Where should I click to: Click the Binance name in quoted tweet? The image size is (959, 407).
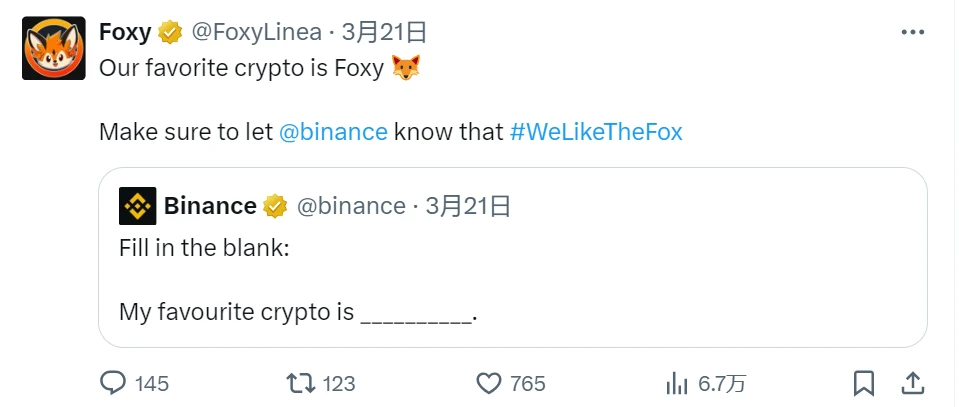(x=210, y=206)
